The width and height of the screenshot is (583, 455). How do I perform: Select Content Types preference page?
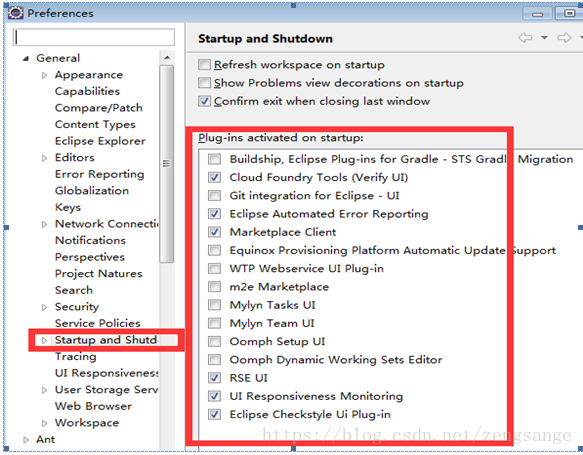click(x=95, y=125)
